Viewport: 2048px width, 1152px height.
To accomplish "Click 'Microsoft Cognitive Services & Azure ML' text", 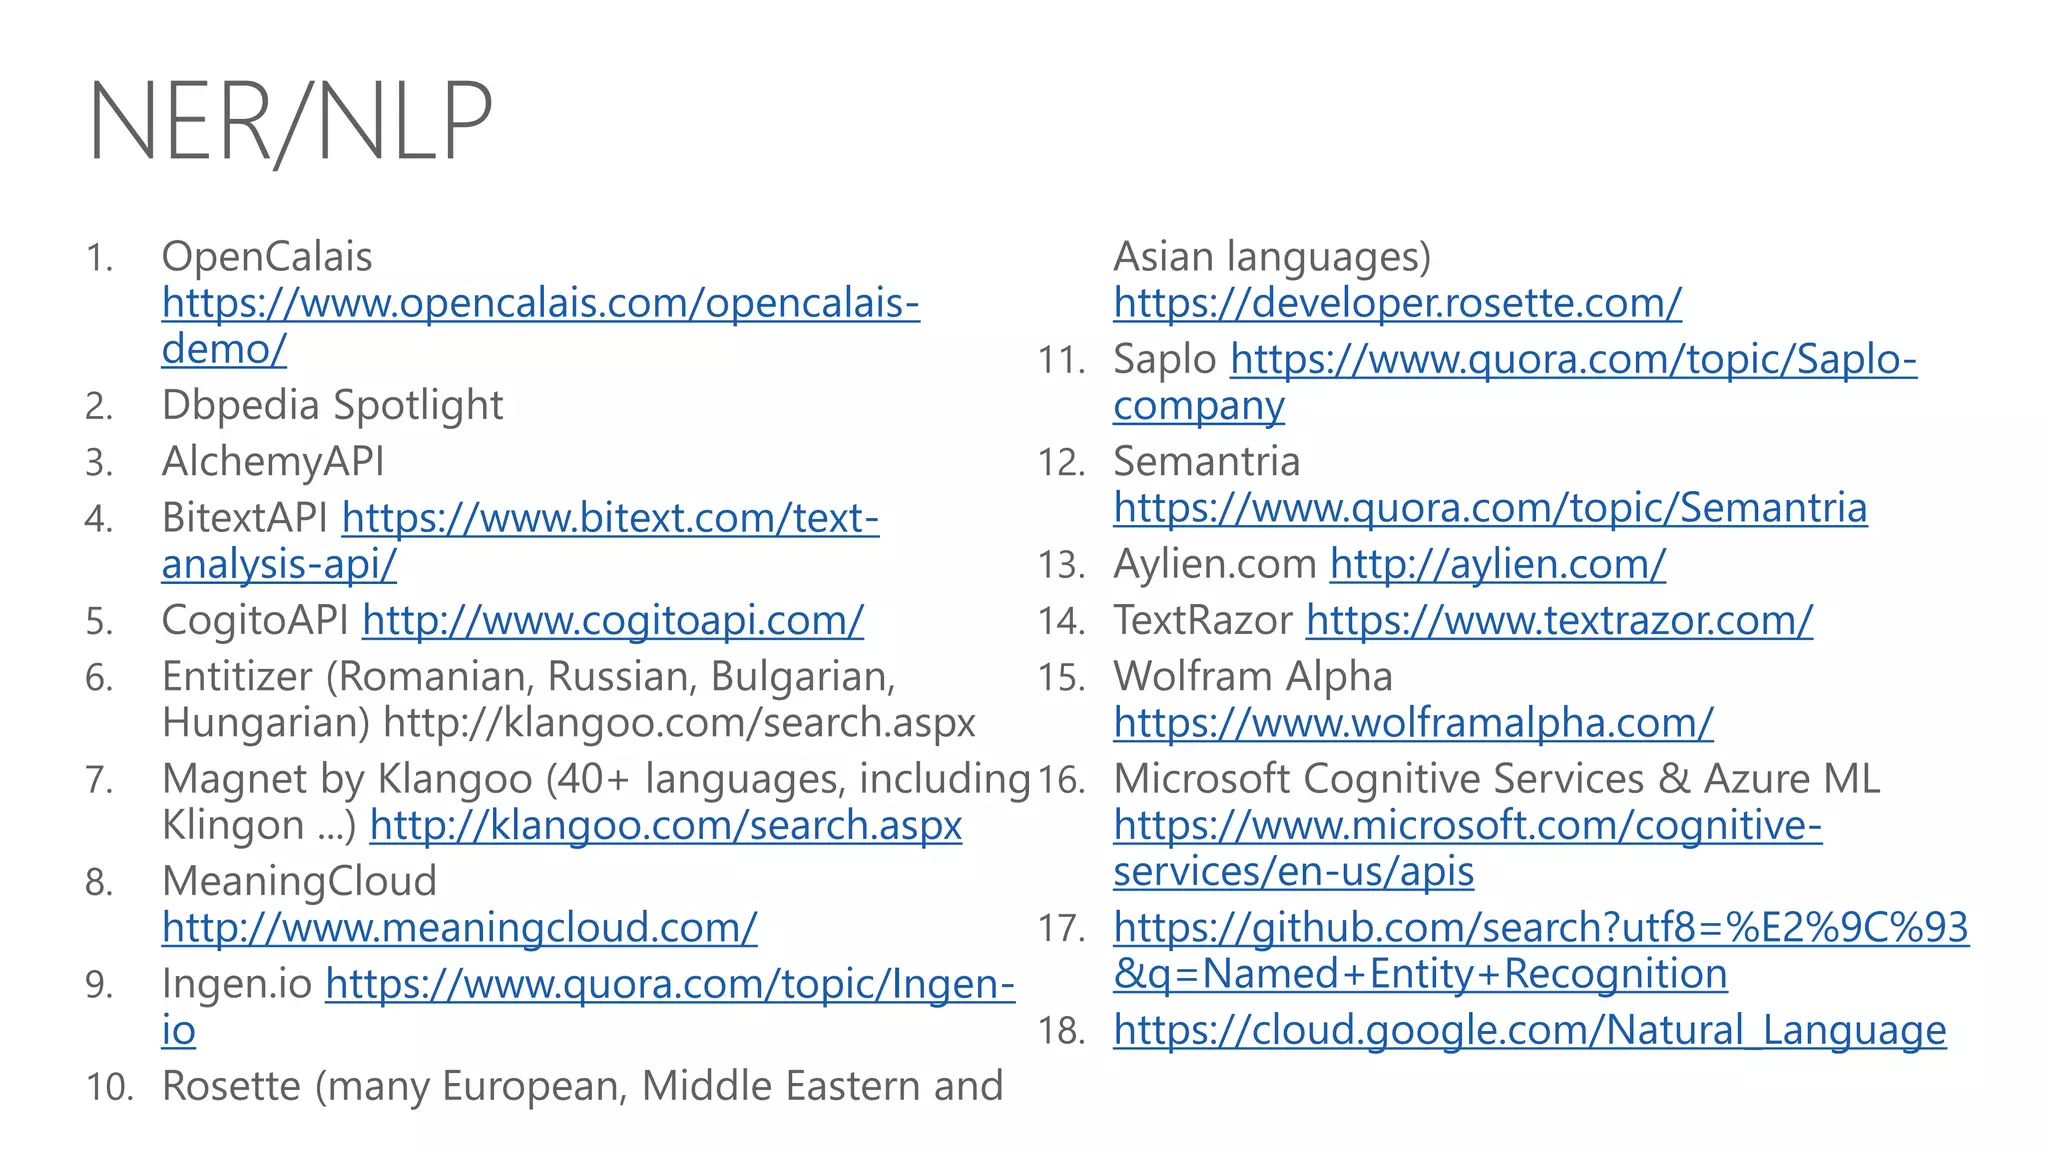I will pos(1497,779).
